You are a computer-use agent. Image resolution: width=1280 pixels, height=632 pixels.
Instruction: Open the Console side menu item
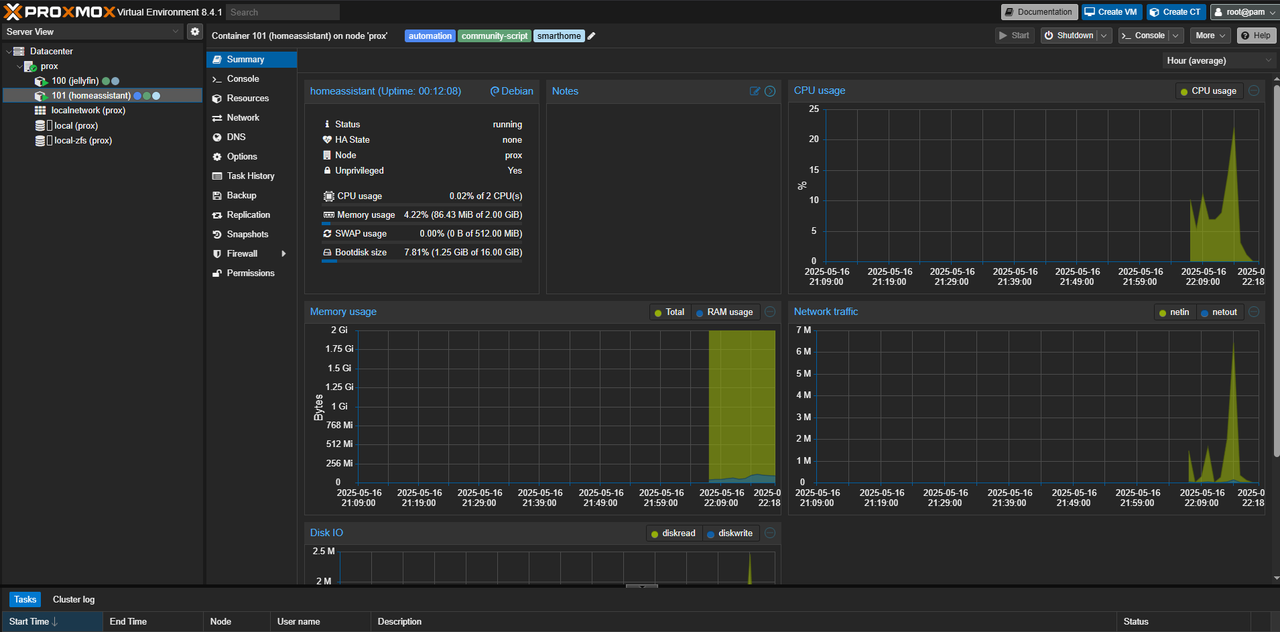click(x=252, y=79)
